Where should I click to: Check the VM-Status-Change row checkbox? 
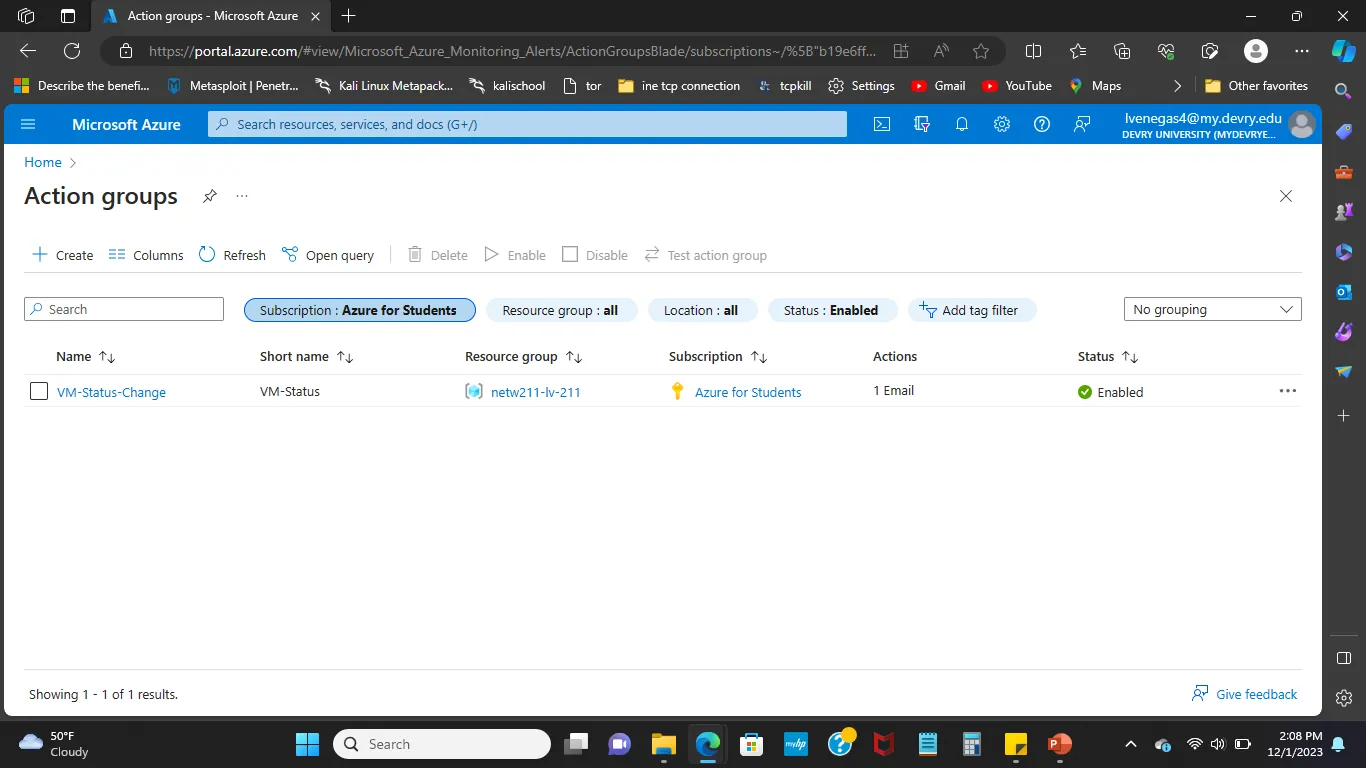pos(39,391)
